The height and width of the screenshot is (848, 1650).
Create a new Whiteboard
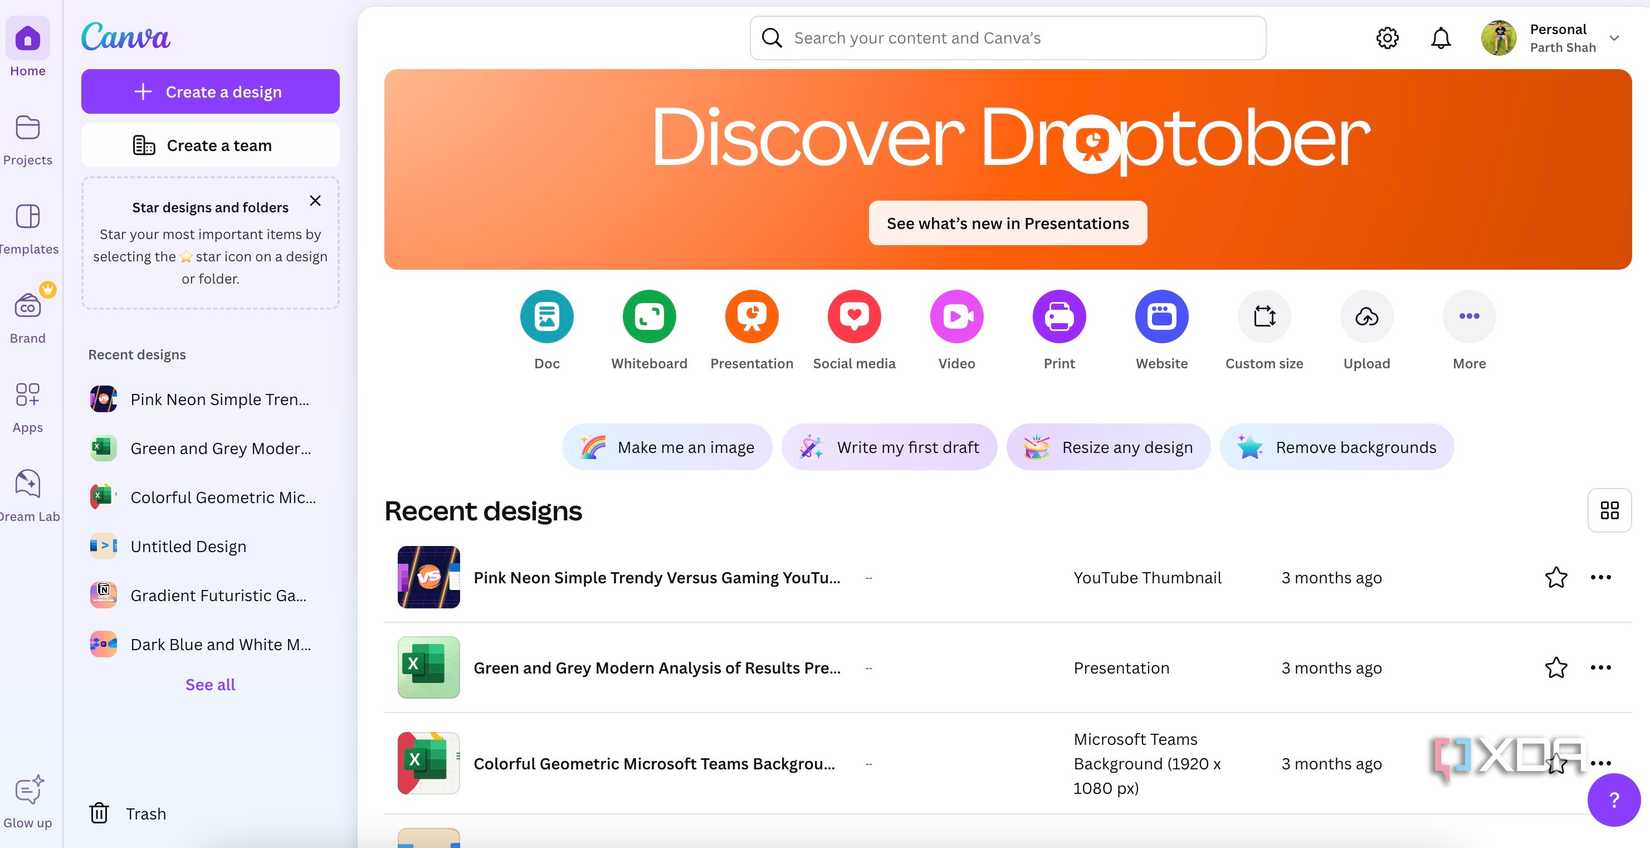pyautogui.click(x=649, y=317)
